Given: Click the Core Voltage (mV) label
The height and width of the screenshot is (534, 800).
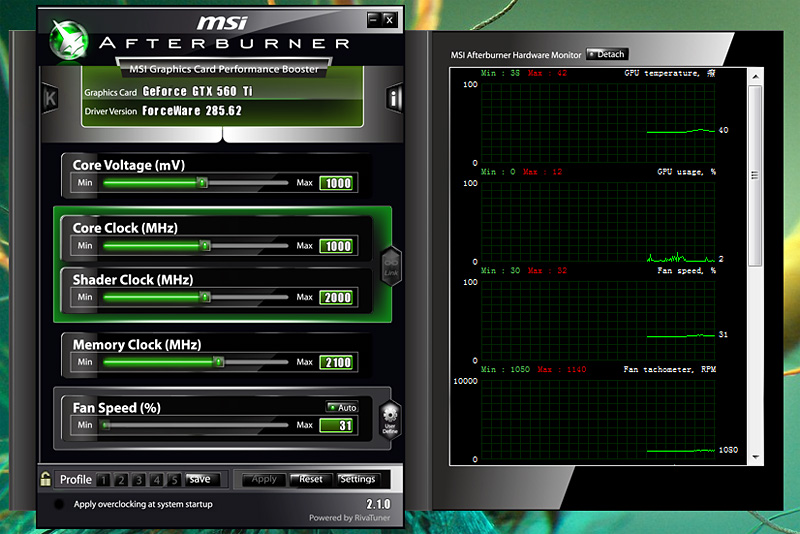Looking at the screenshot, I should coord(129,165).
